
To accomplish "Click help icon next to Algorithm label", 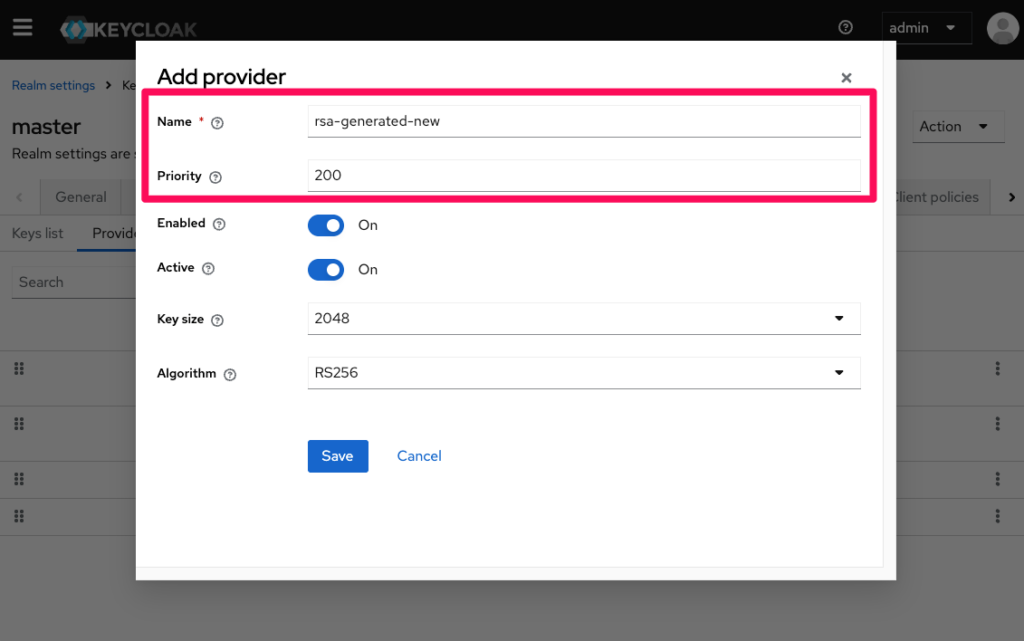I will 230,374.
